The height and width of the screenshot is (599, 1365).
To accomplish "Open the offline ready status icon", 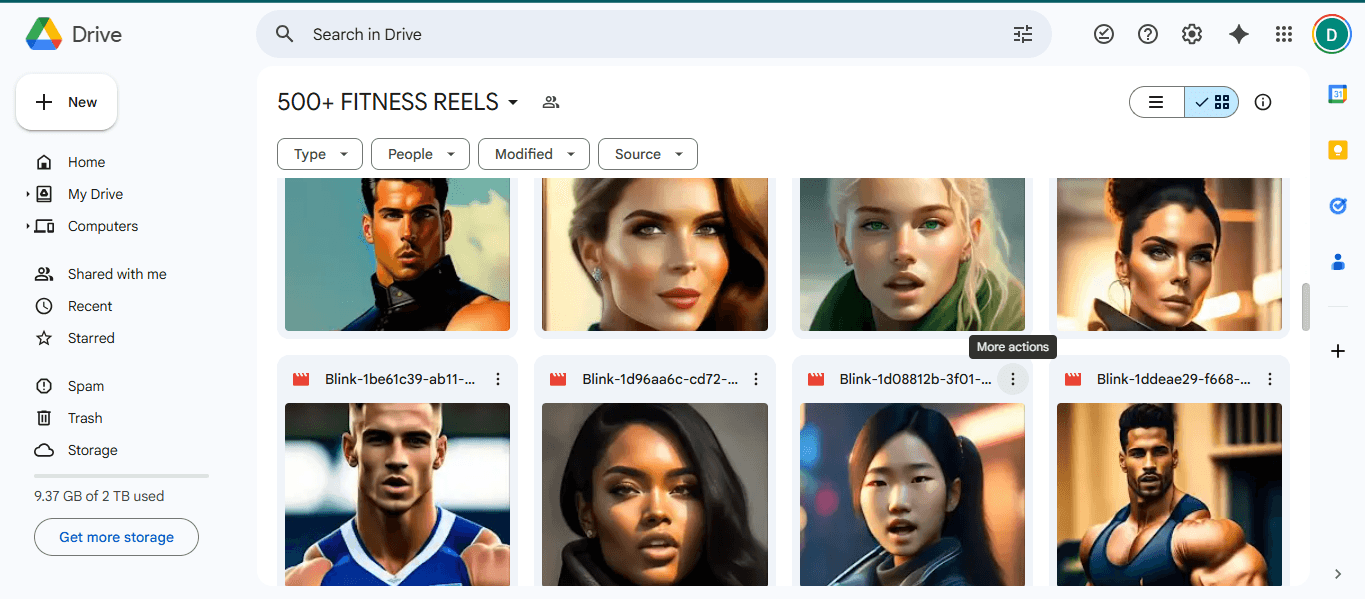I will pyautogui.click(x=1104, y=34).
